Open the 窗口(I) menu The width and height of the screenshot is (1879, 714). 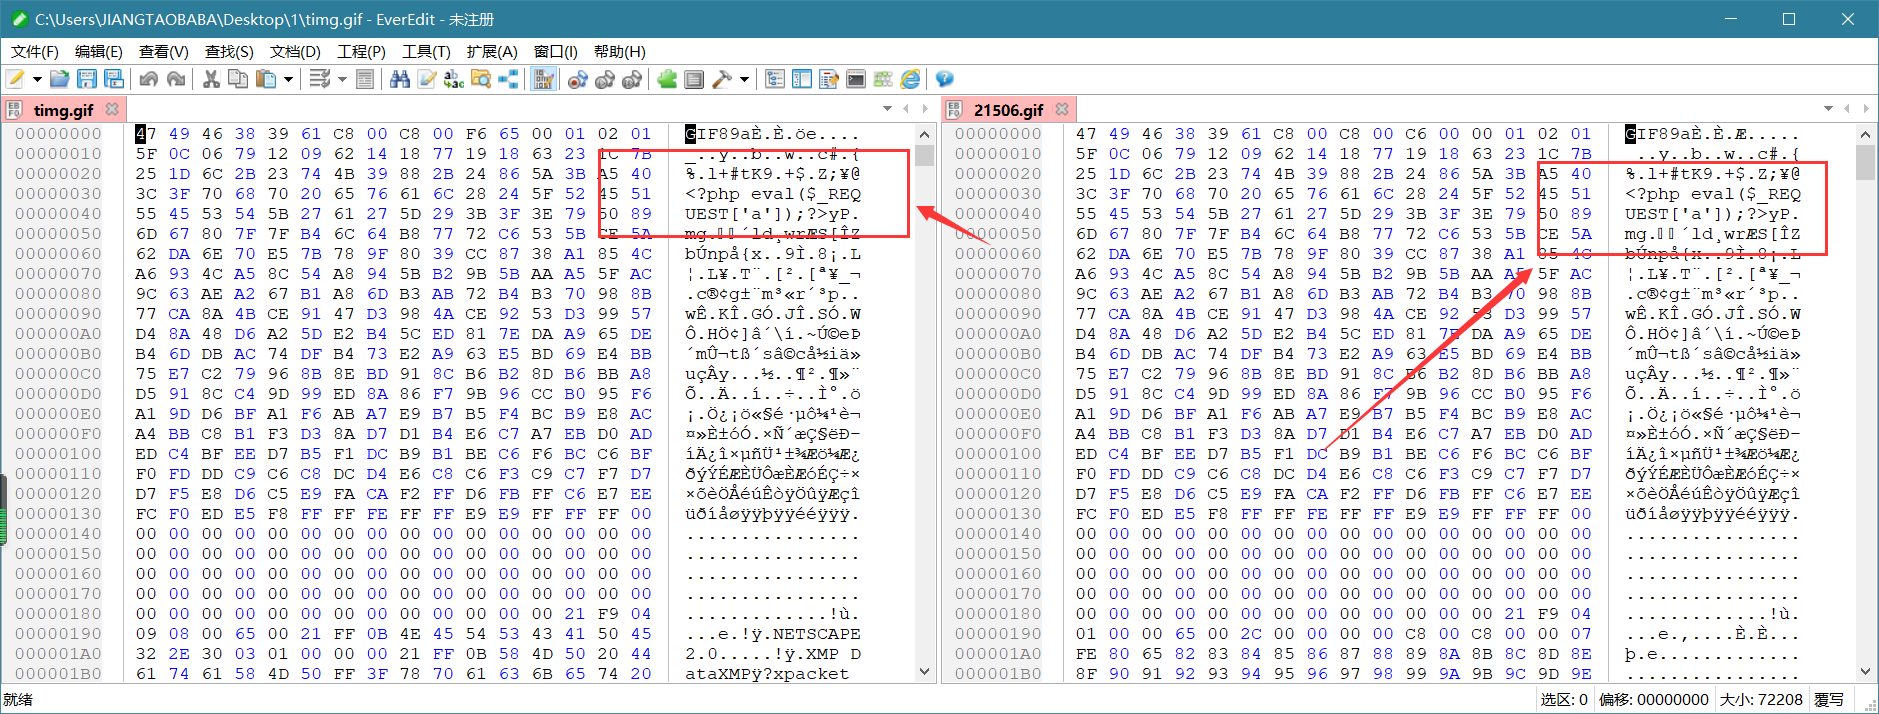pos(555,51)
